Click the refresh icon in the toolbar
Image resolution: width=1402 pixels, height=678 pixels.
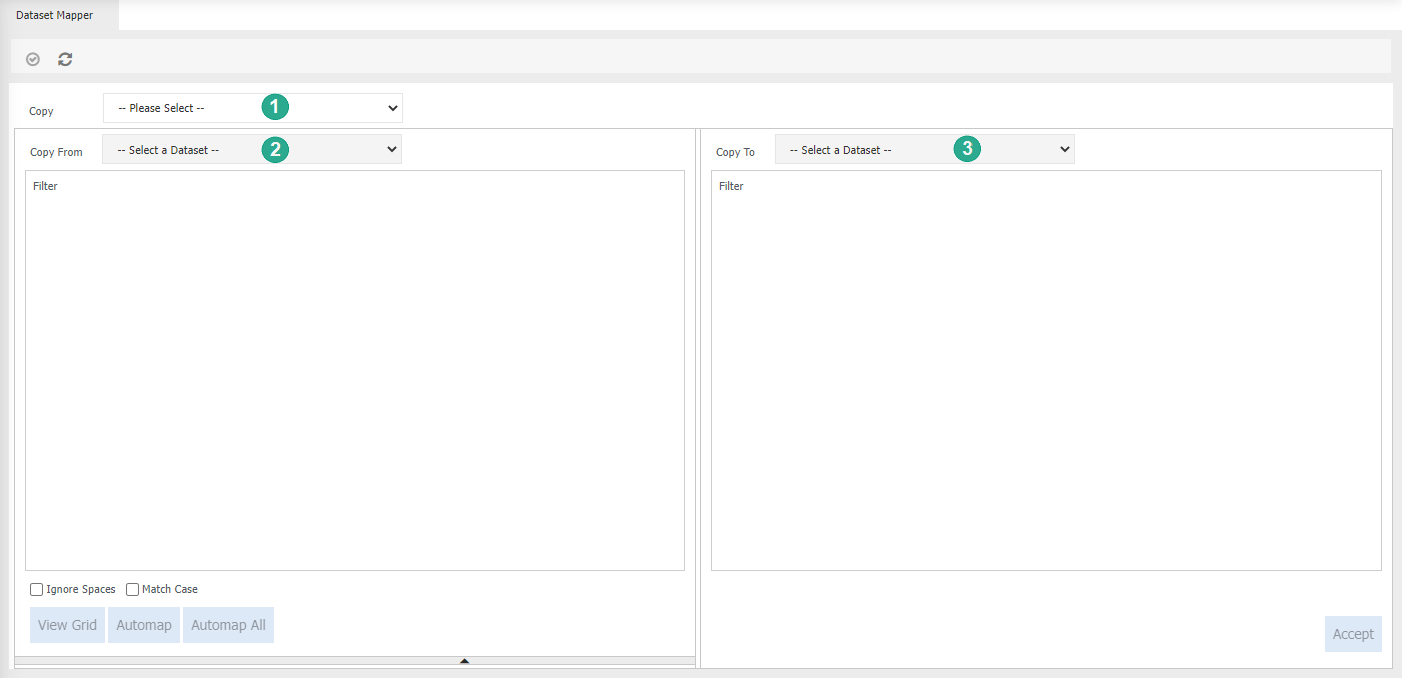[64, 58]
